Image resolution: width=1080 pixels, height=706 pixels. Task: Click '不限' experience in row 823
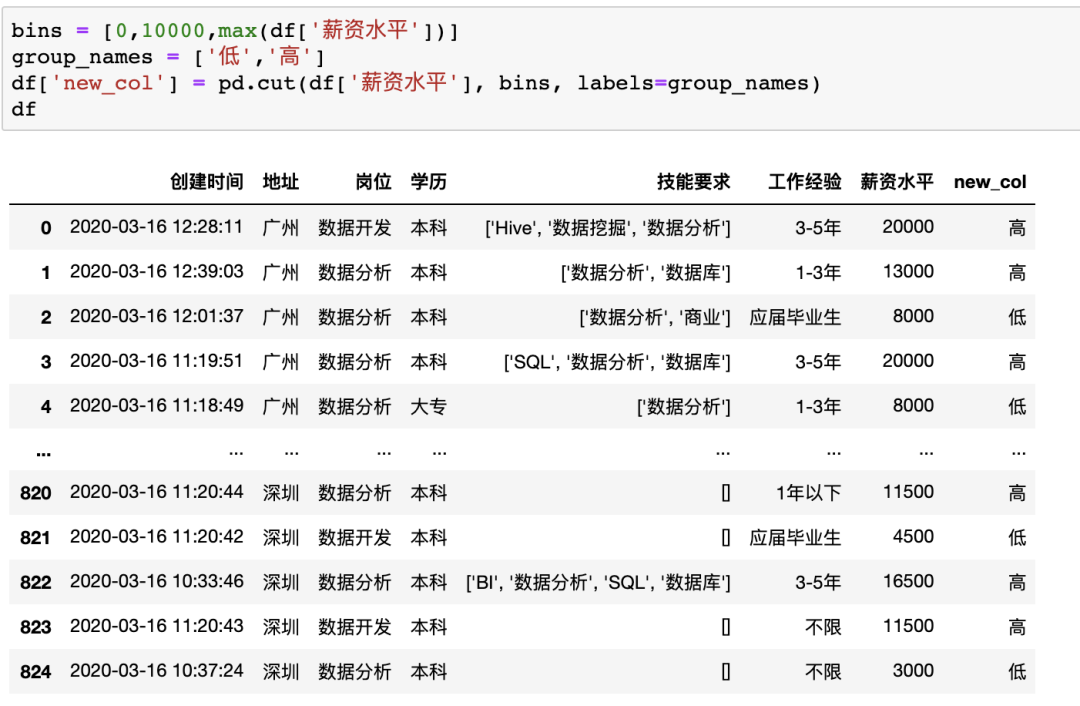(x=823, y=627)
